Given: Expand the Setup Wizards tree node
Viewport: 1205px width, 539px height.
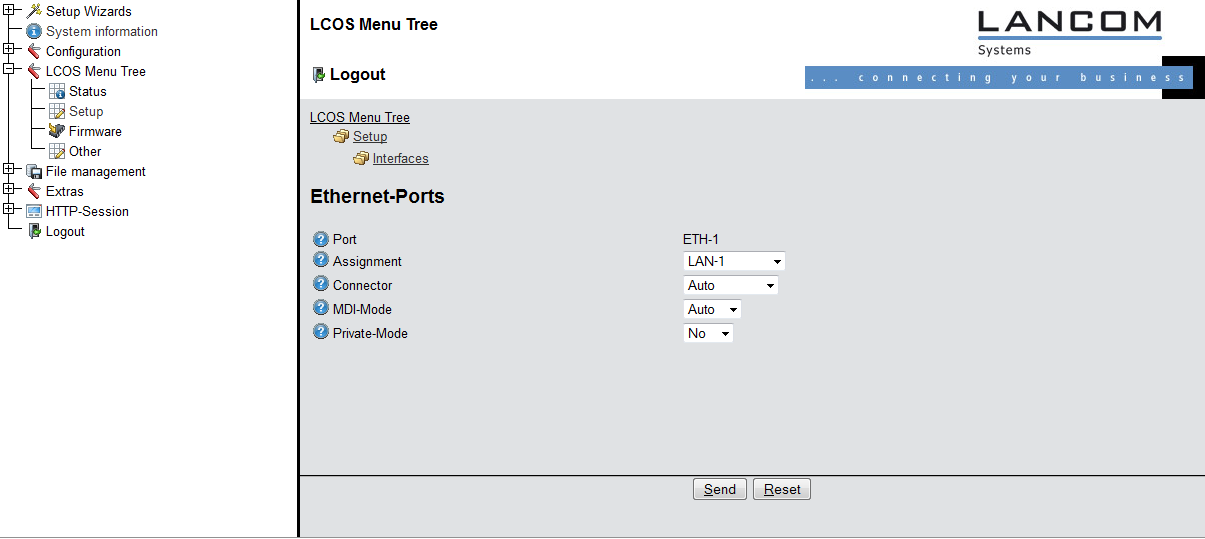Looking at the screenshot, I should (9, 10).
